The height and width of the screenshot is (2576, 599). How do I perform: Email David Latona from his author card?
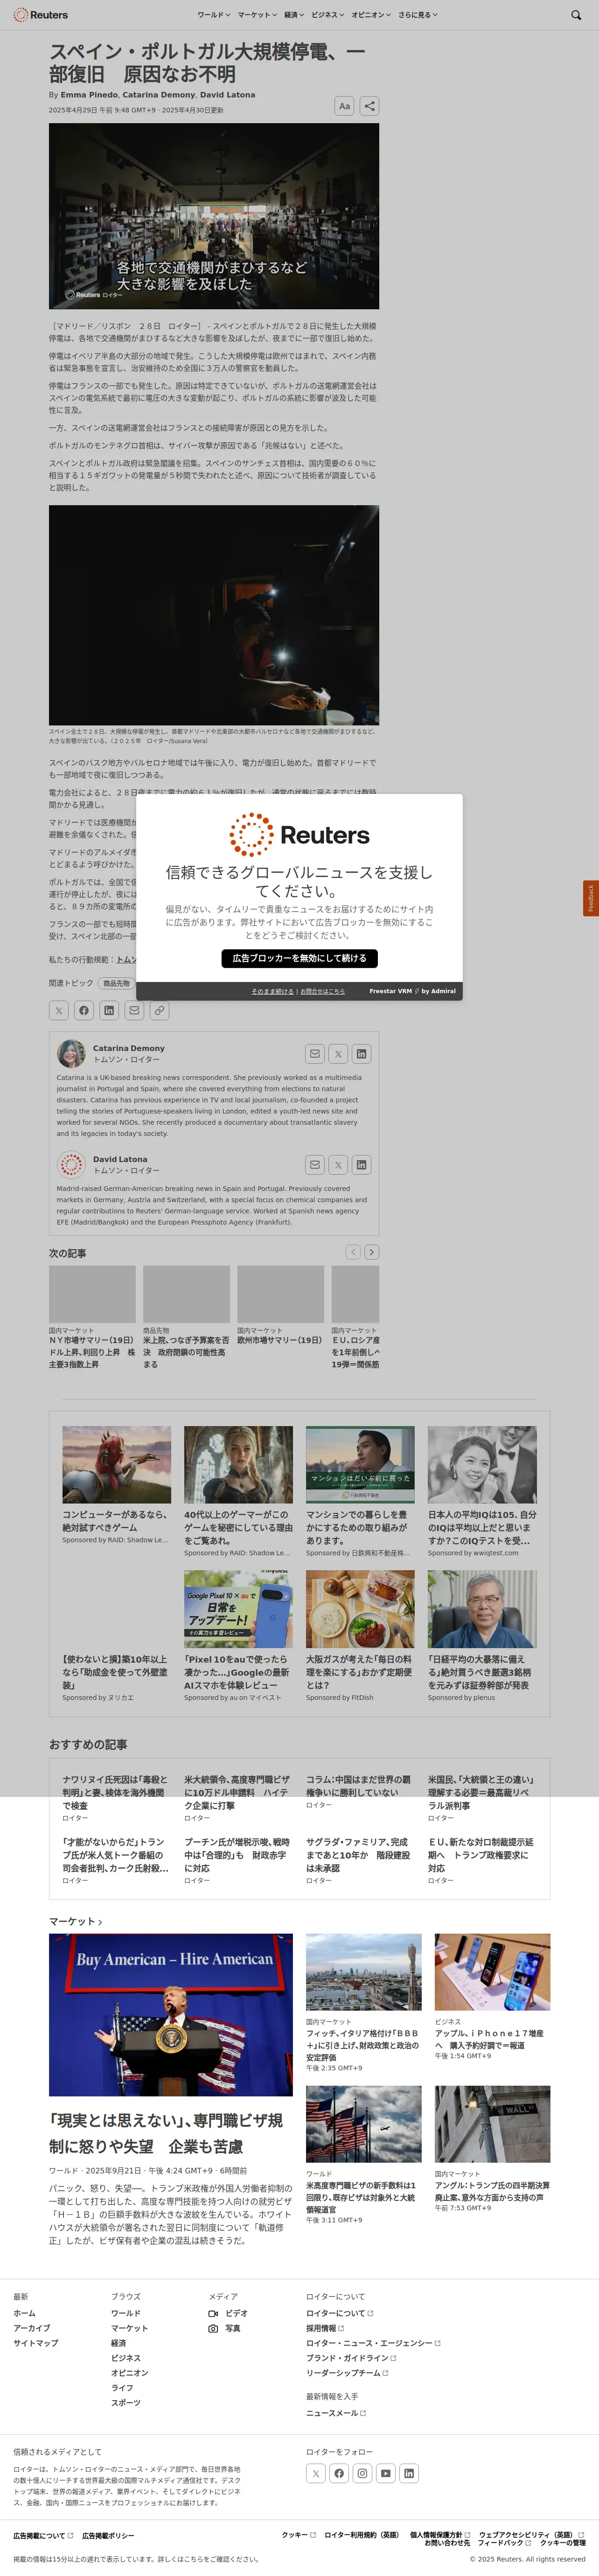315,1164
